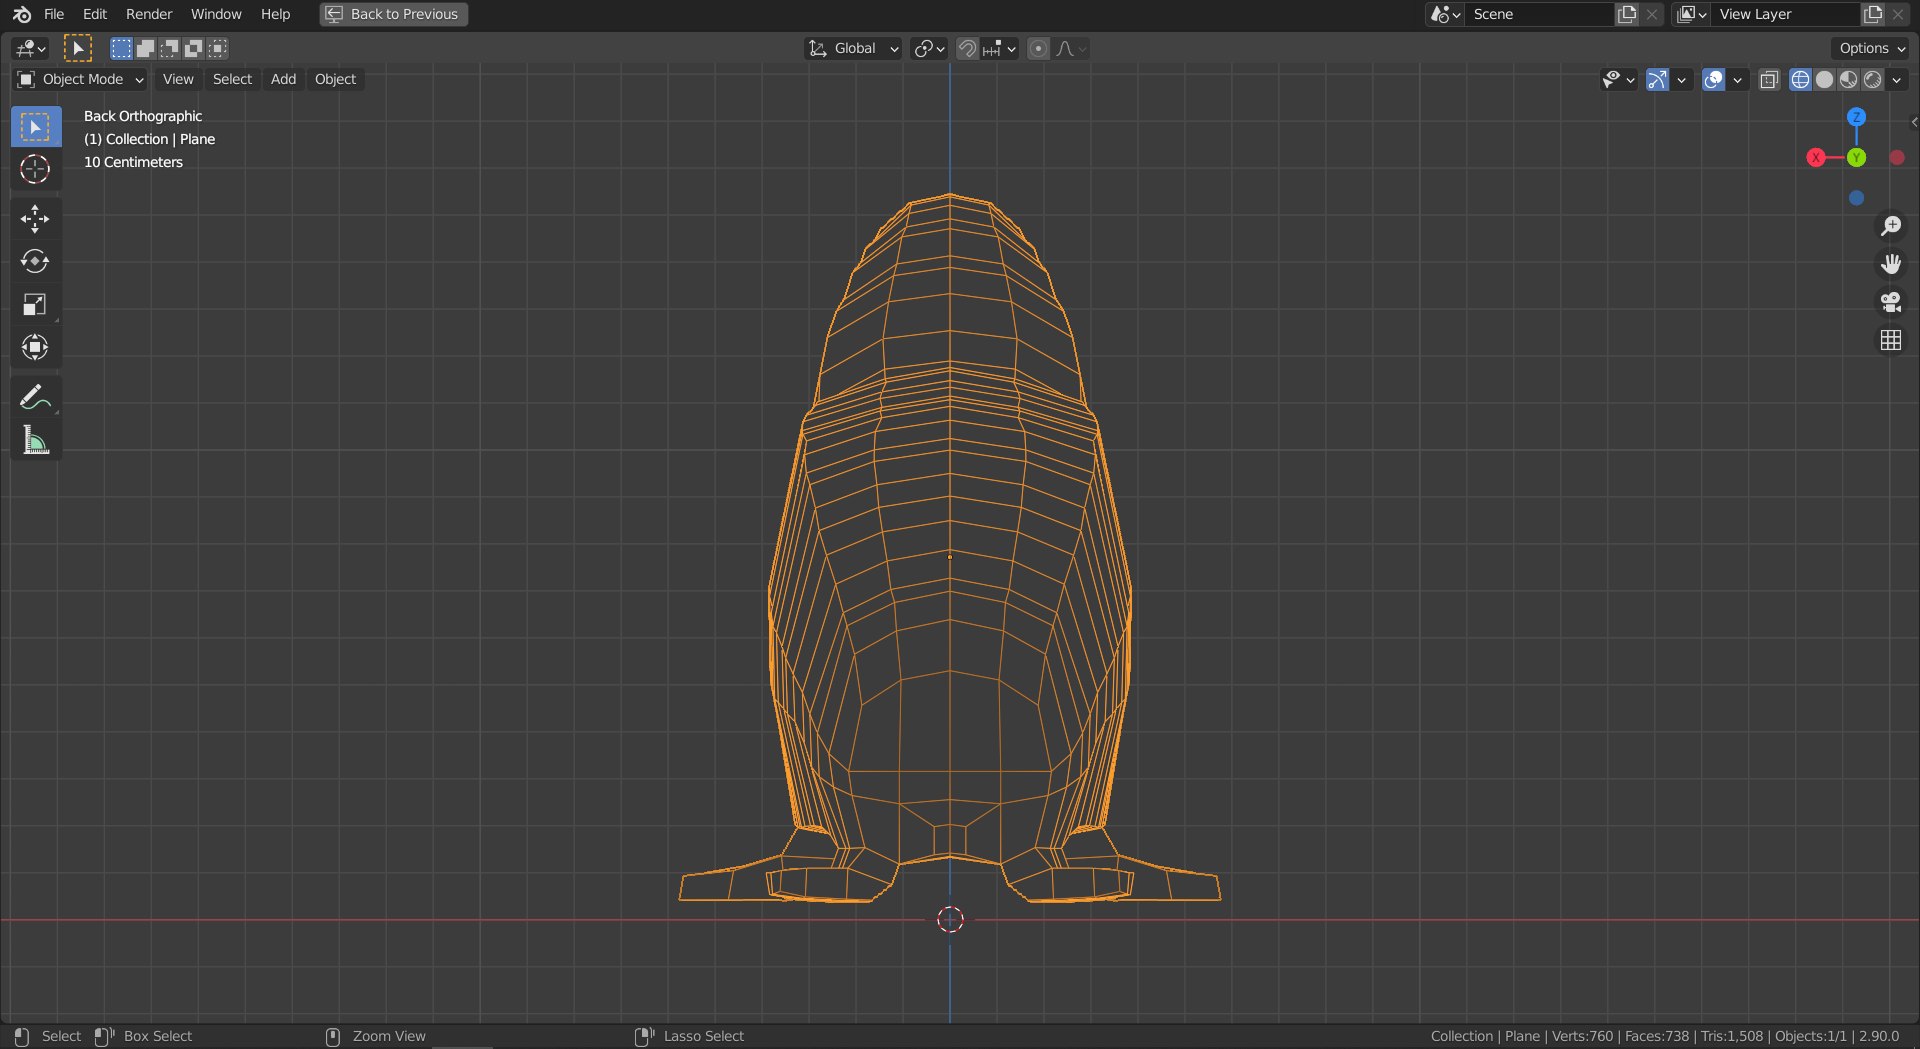
Task: Click the View Layer name field
Action: pos(1786,14)
